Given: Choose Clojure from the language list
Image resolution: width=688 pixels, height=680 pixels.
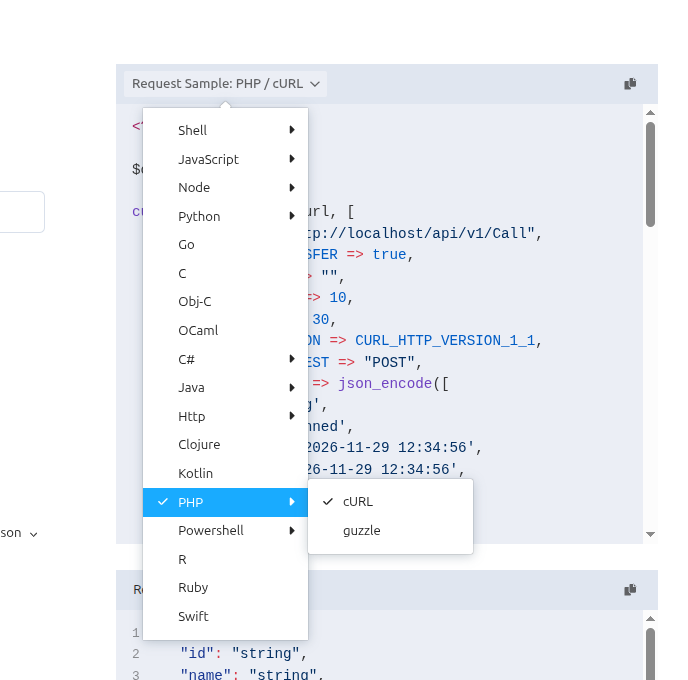Looking at the screenshot, I should [199, 445].
